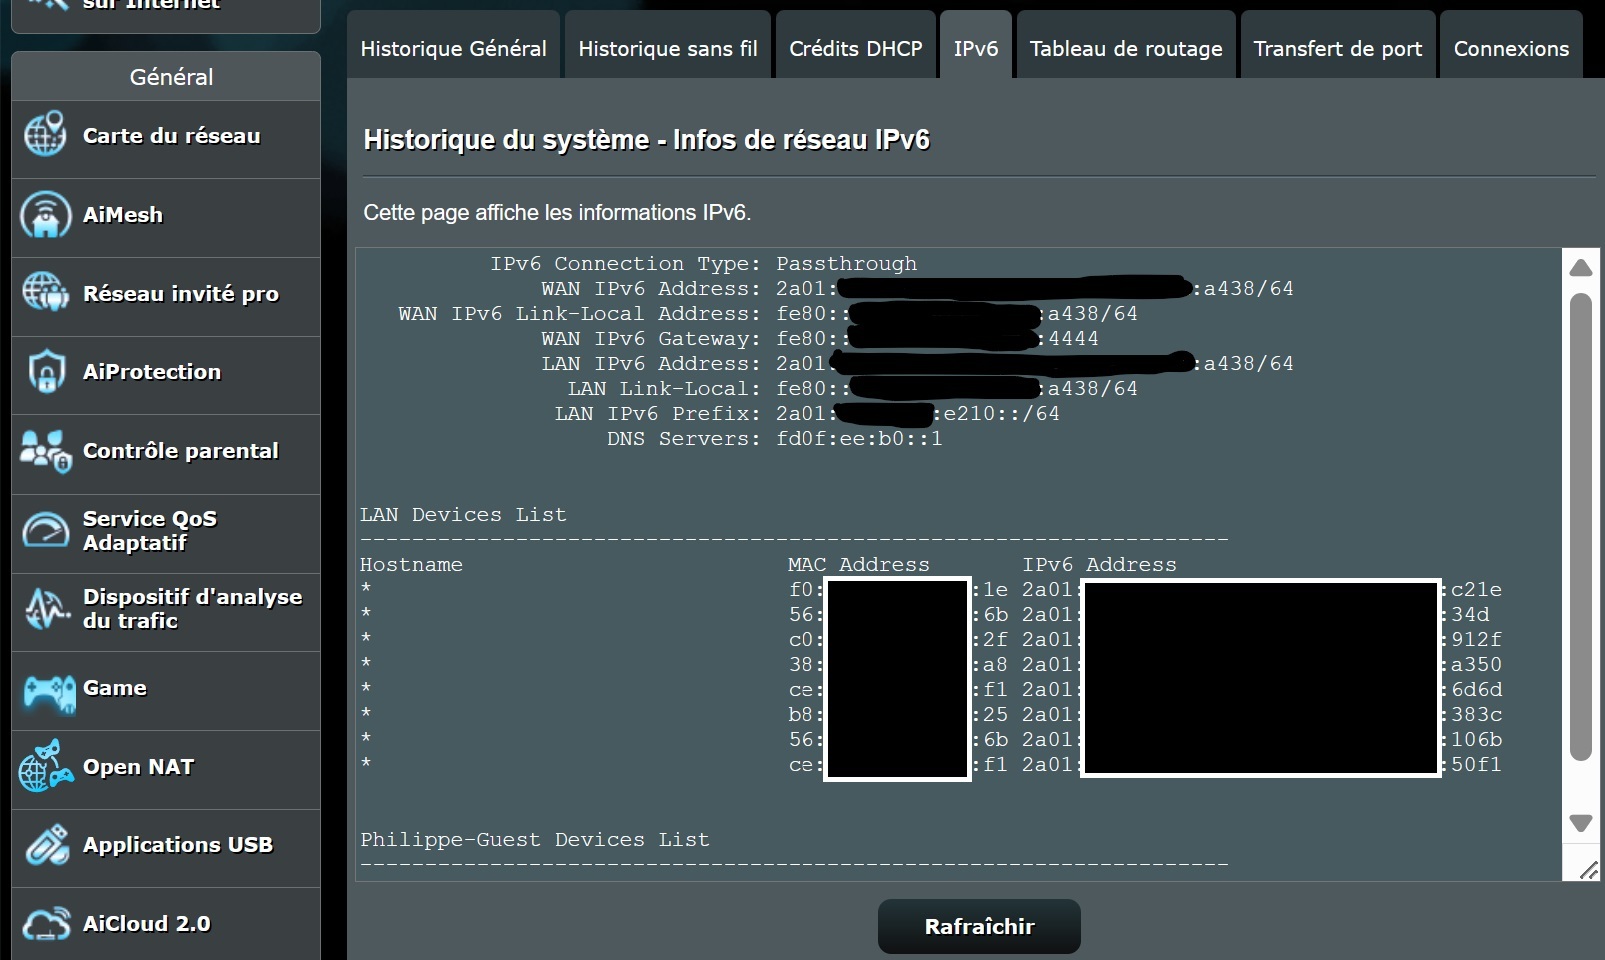Open the Open NAT globe icon
Image resolution: width=1605 pixels, height=960 pixels.
pos(46,767)
